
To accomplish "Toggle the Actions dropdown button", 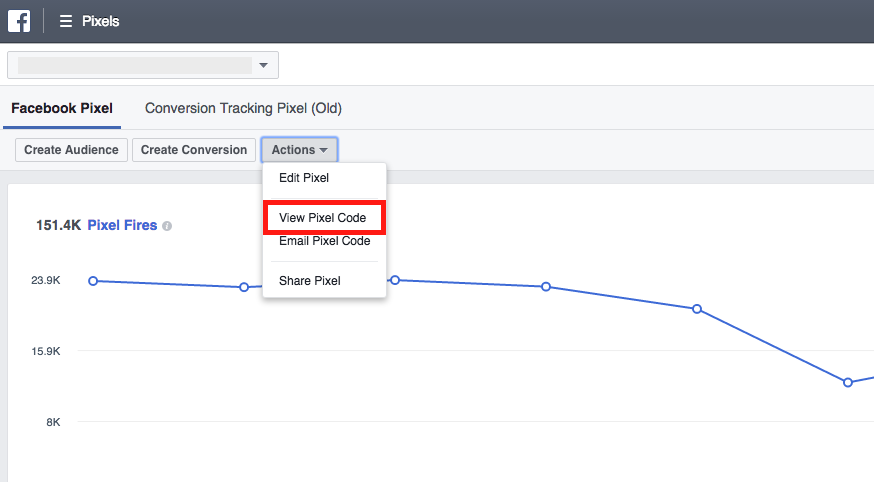I will (x=299, y=150).
